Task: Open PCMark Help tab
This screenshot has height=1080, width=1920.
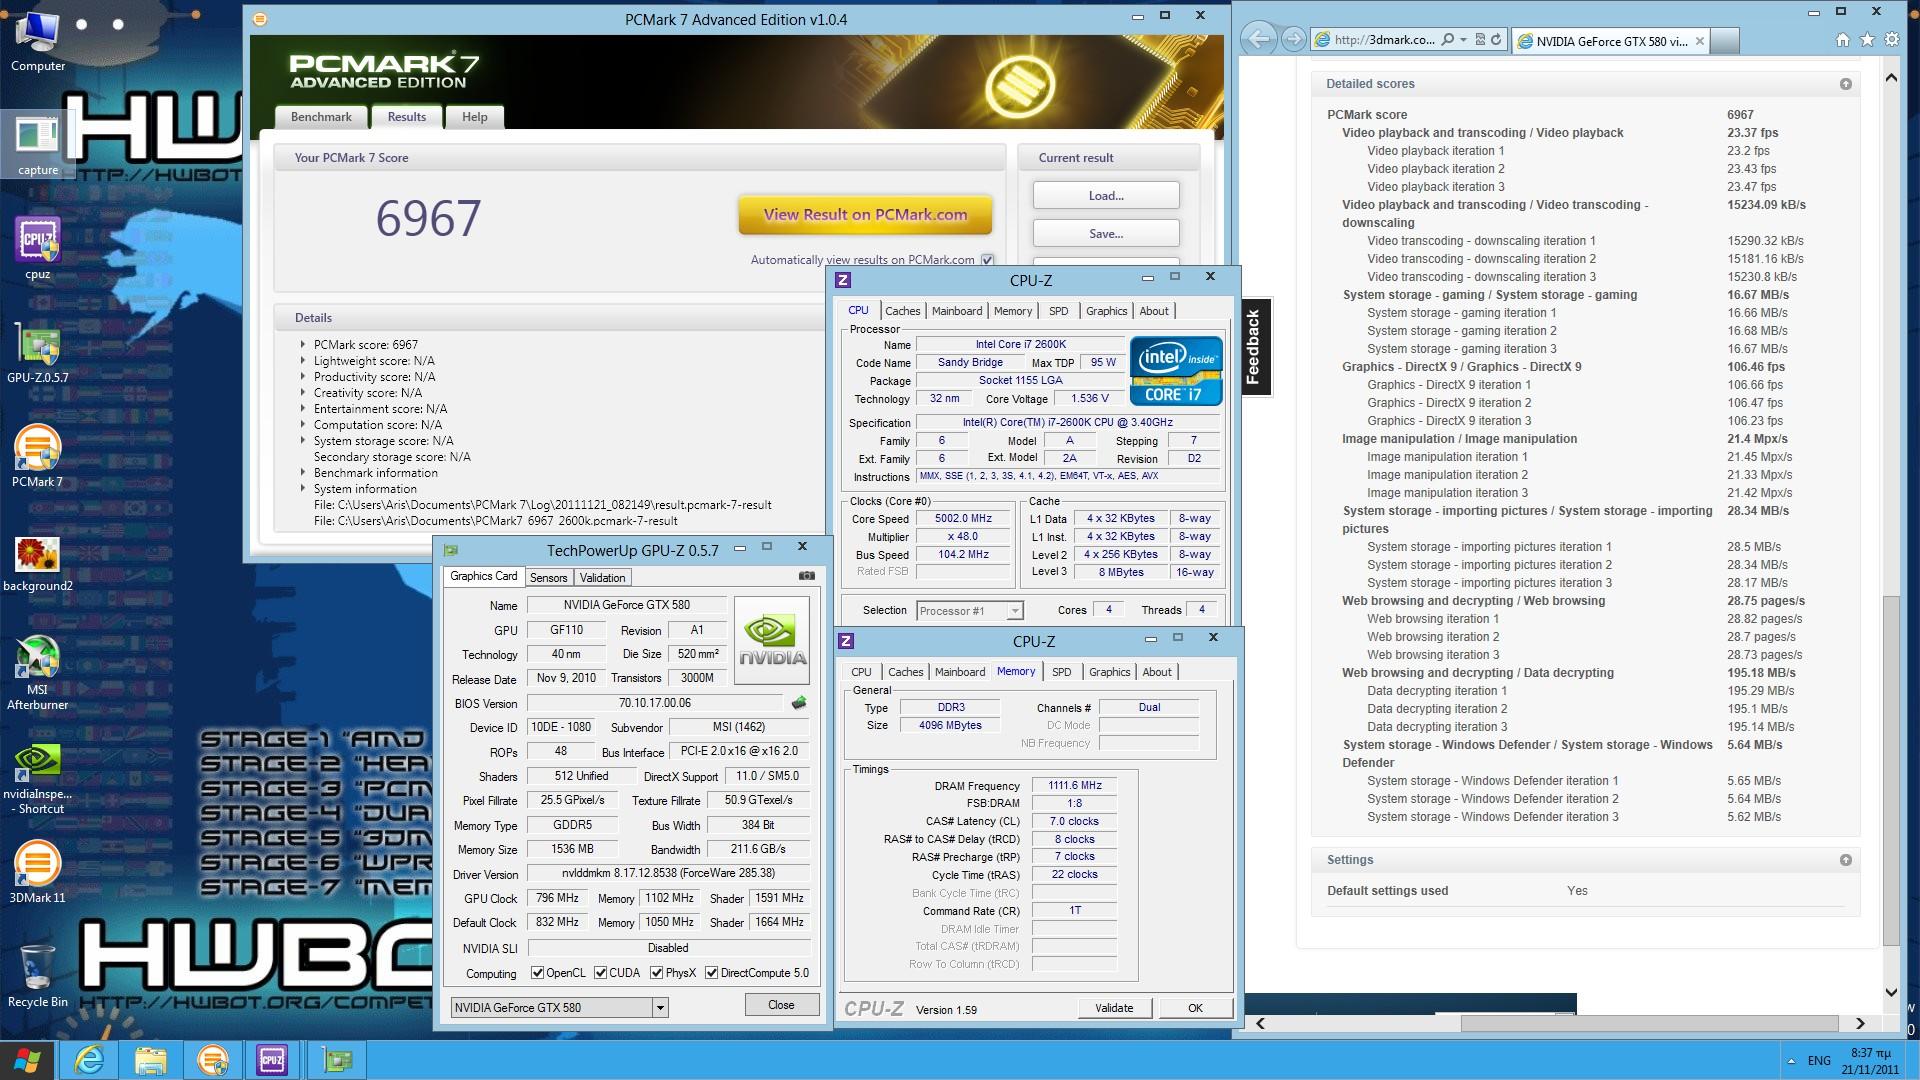Action: (x=475, y=117)
